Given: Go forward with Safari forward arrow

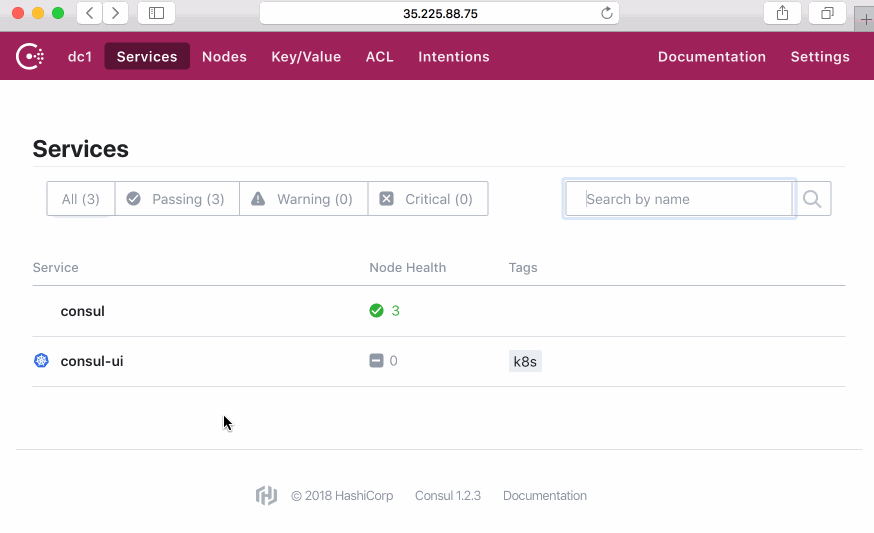Looking at the screenshot, I should pos(115,13).
